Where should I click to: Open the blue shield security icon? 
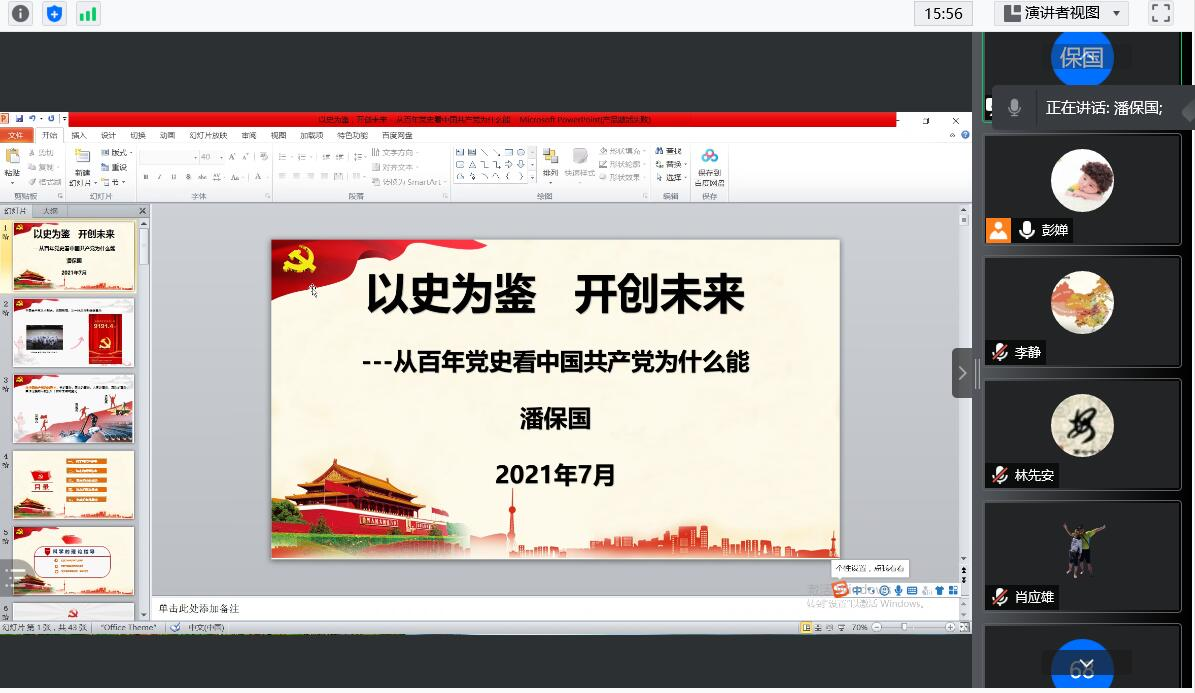pos(54,14)
